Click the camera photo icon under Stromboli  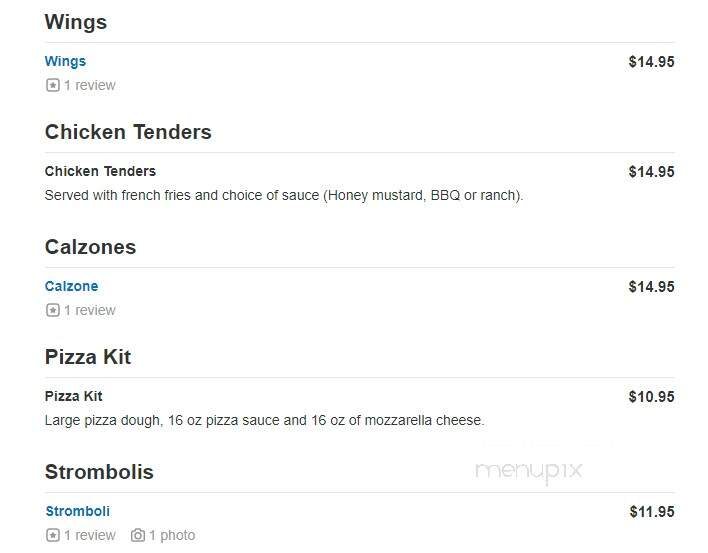coord(138,535)
